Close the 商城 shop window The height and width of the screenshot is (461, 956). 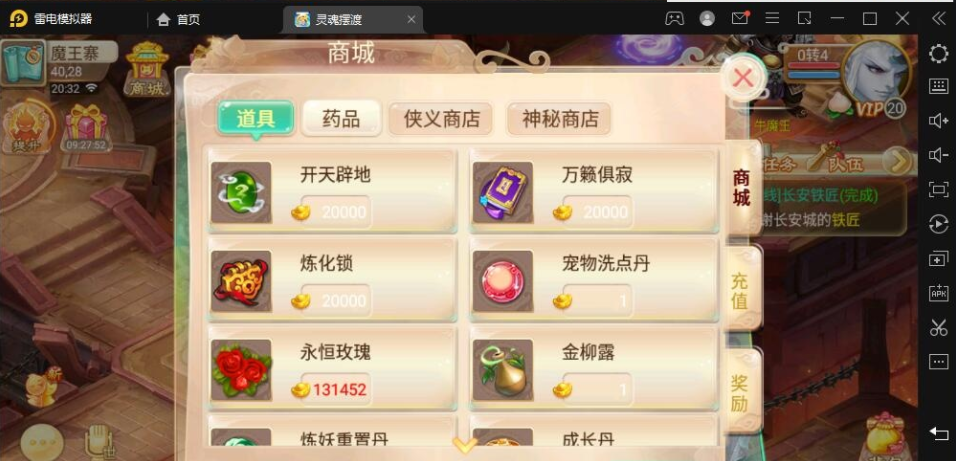pos(743,77)
